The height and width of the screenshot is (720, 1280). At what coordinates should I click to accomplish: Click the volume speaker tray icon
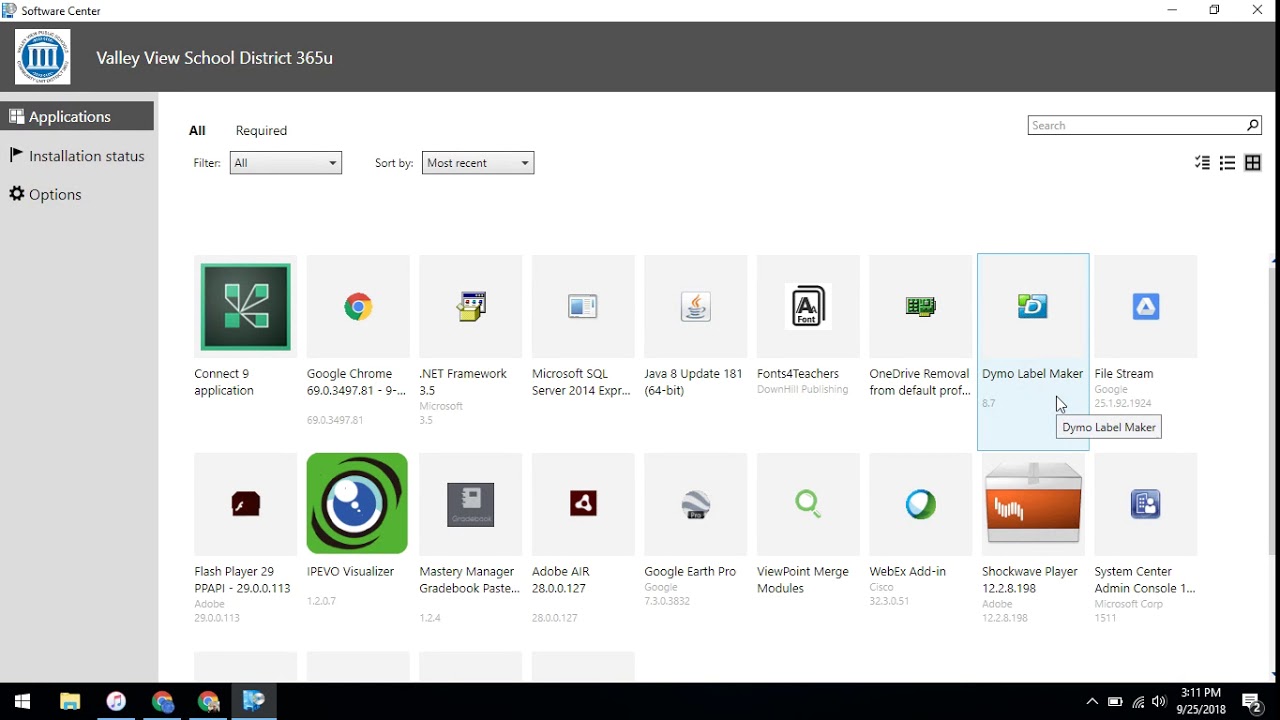point(1159,702)
